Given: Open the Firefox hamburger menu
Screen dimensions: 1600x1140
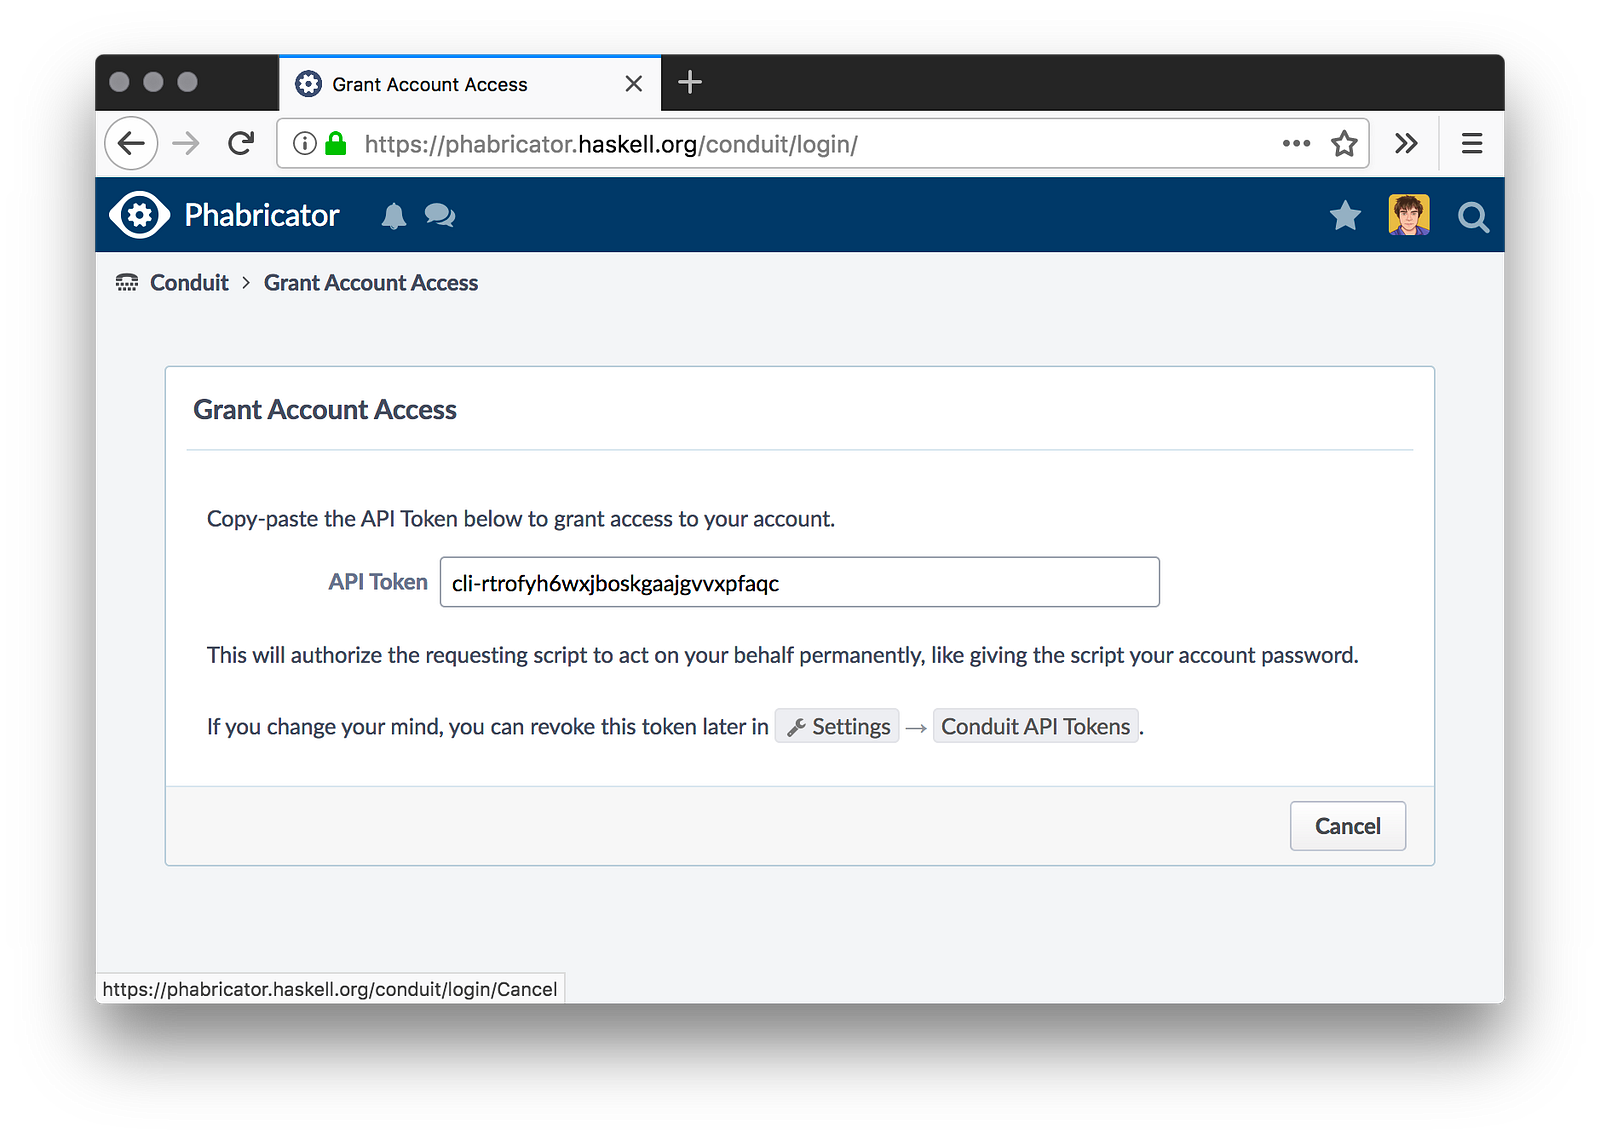Looking at the screenshot, I should [1472, 144].
